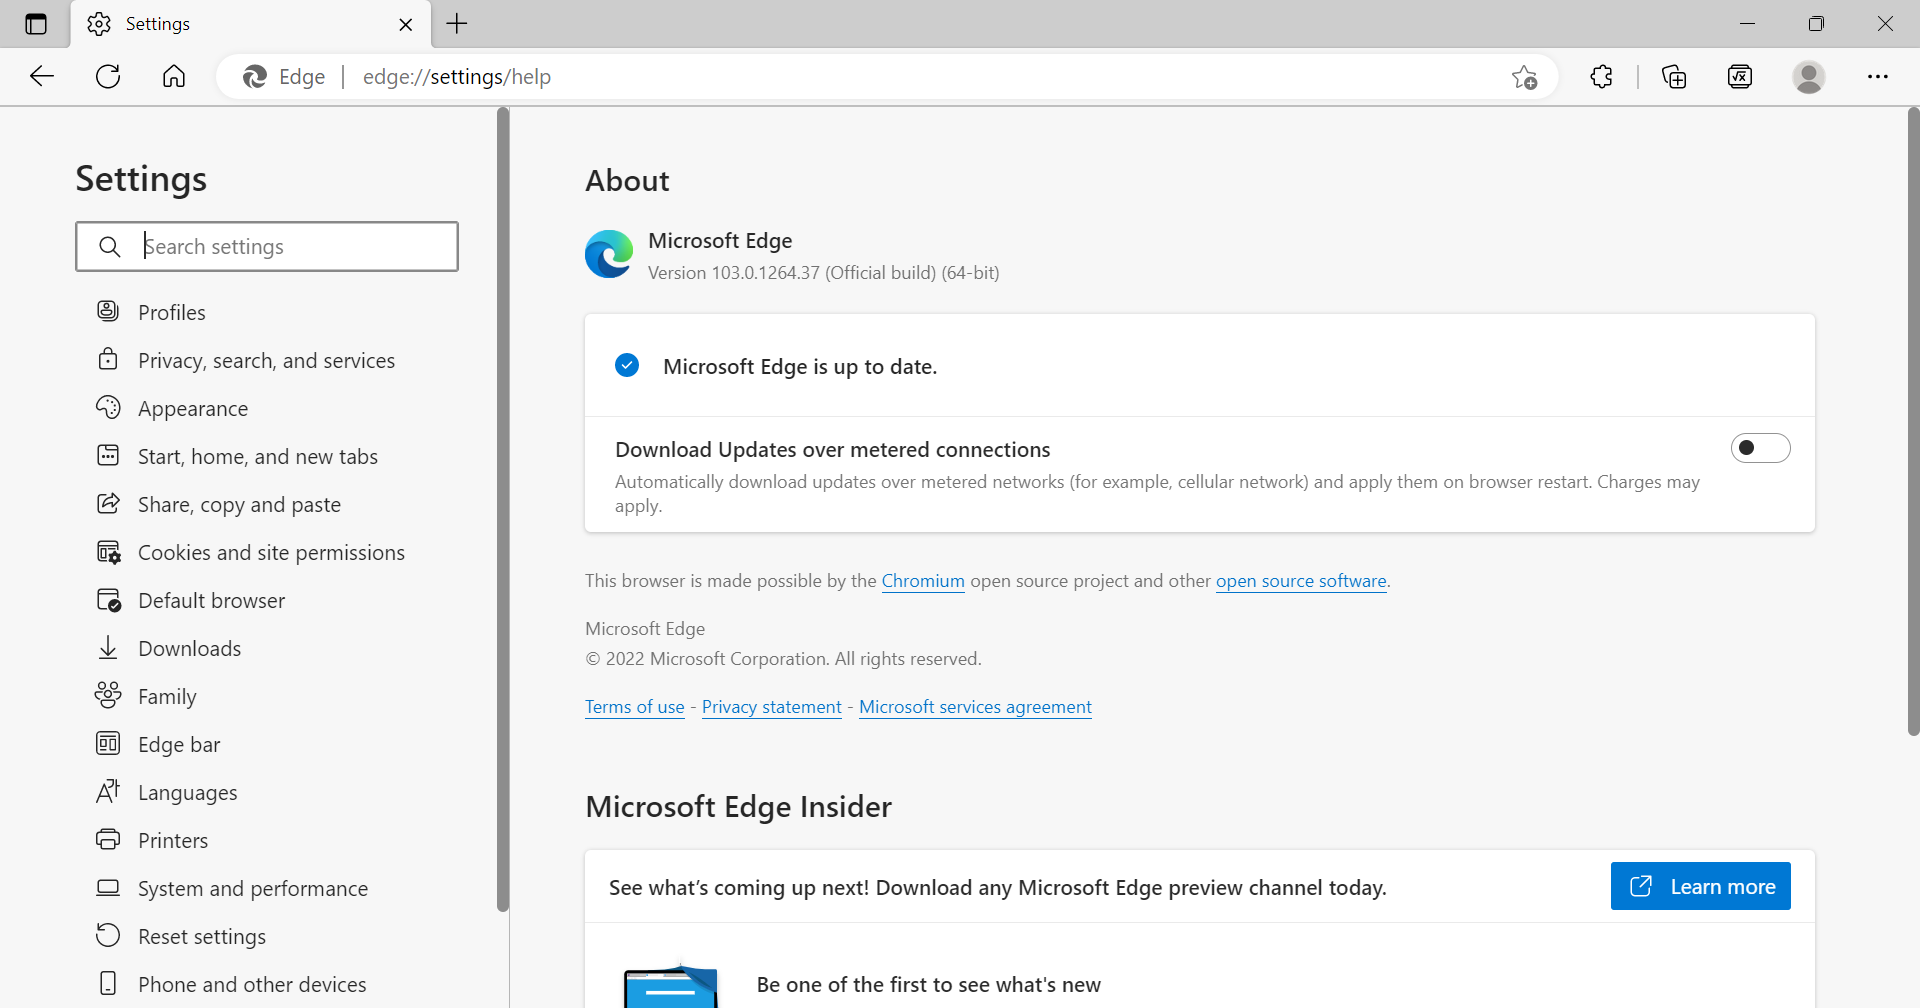The image size is (1920, 1008).
Task: Click the Edge bar icon
Action: click(108, 743)
